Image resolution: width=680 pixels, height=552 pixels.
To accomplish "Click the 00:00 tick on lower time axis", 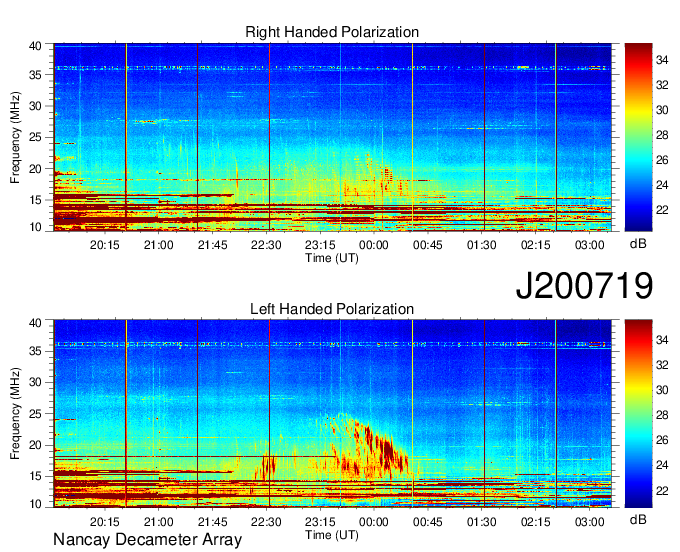I will coord(374,522).
